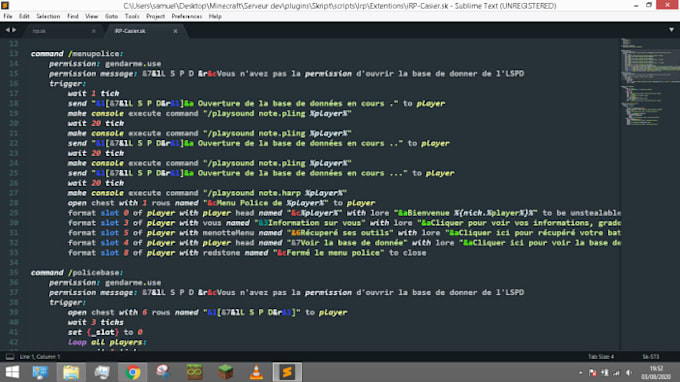The width and height of the screenshot is (680, 382).
Task: Click the Sublime Text title bar icon
Action: coord(5,5)
